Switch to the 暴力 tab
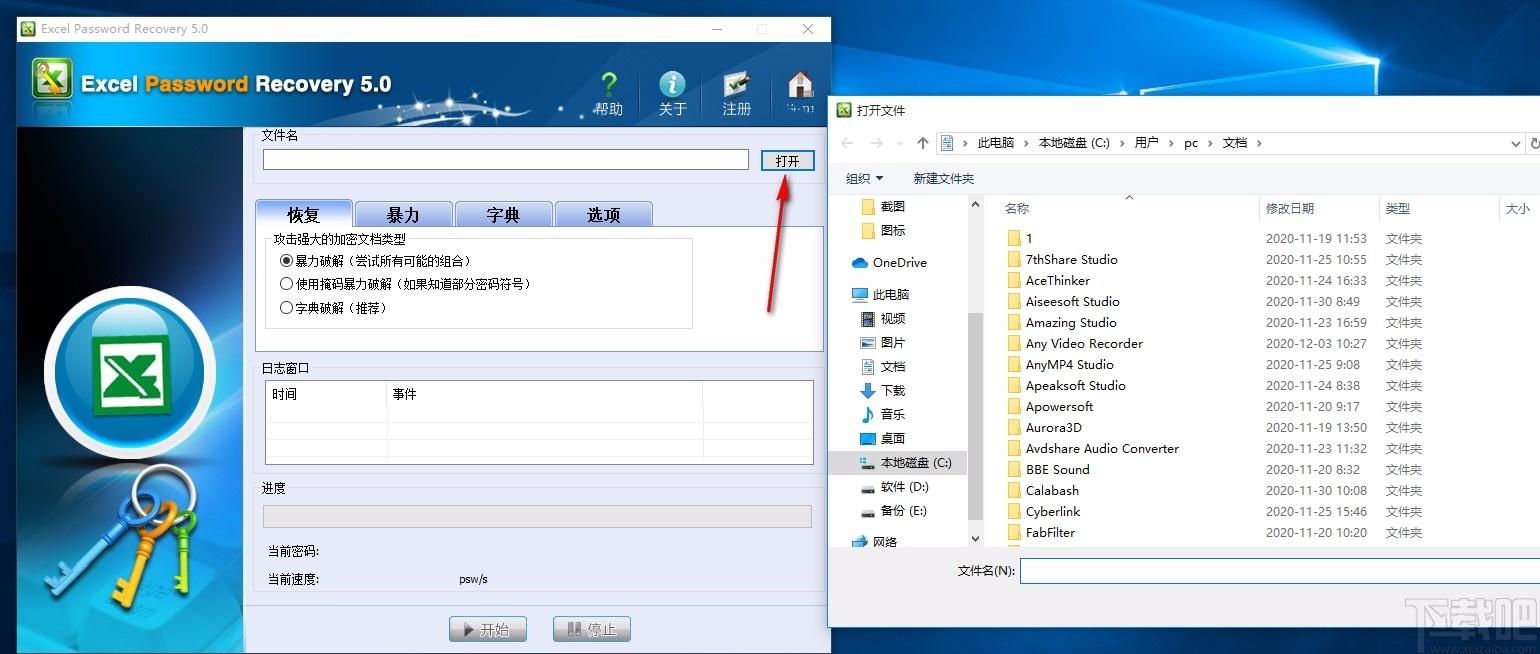This screenshot has width=1540, height=654. (403, 215)
